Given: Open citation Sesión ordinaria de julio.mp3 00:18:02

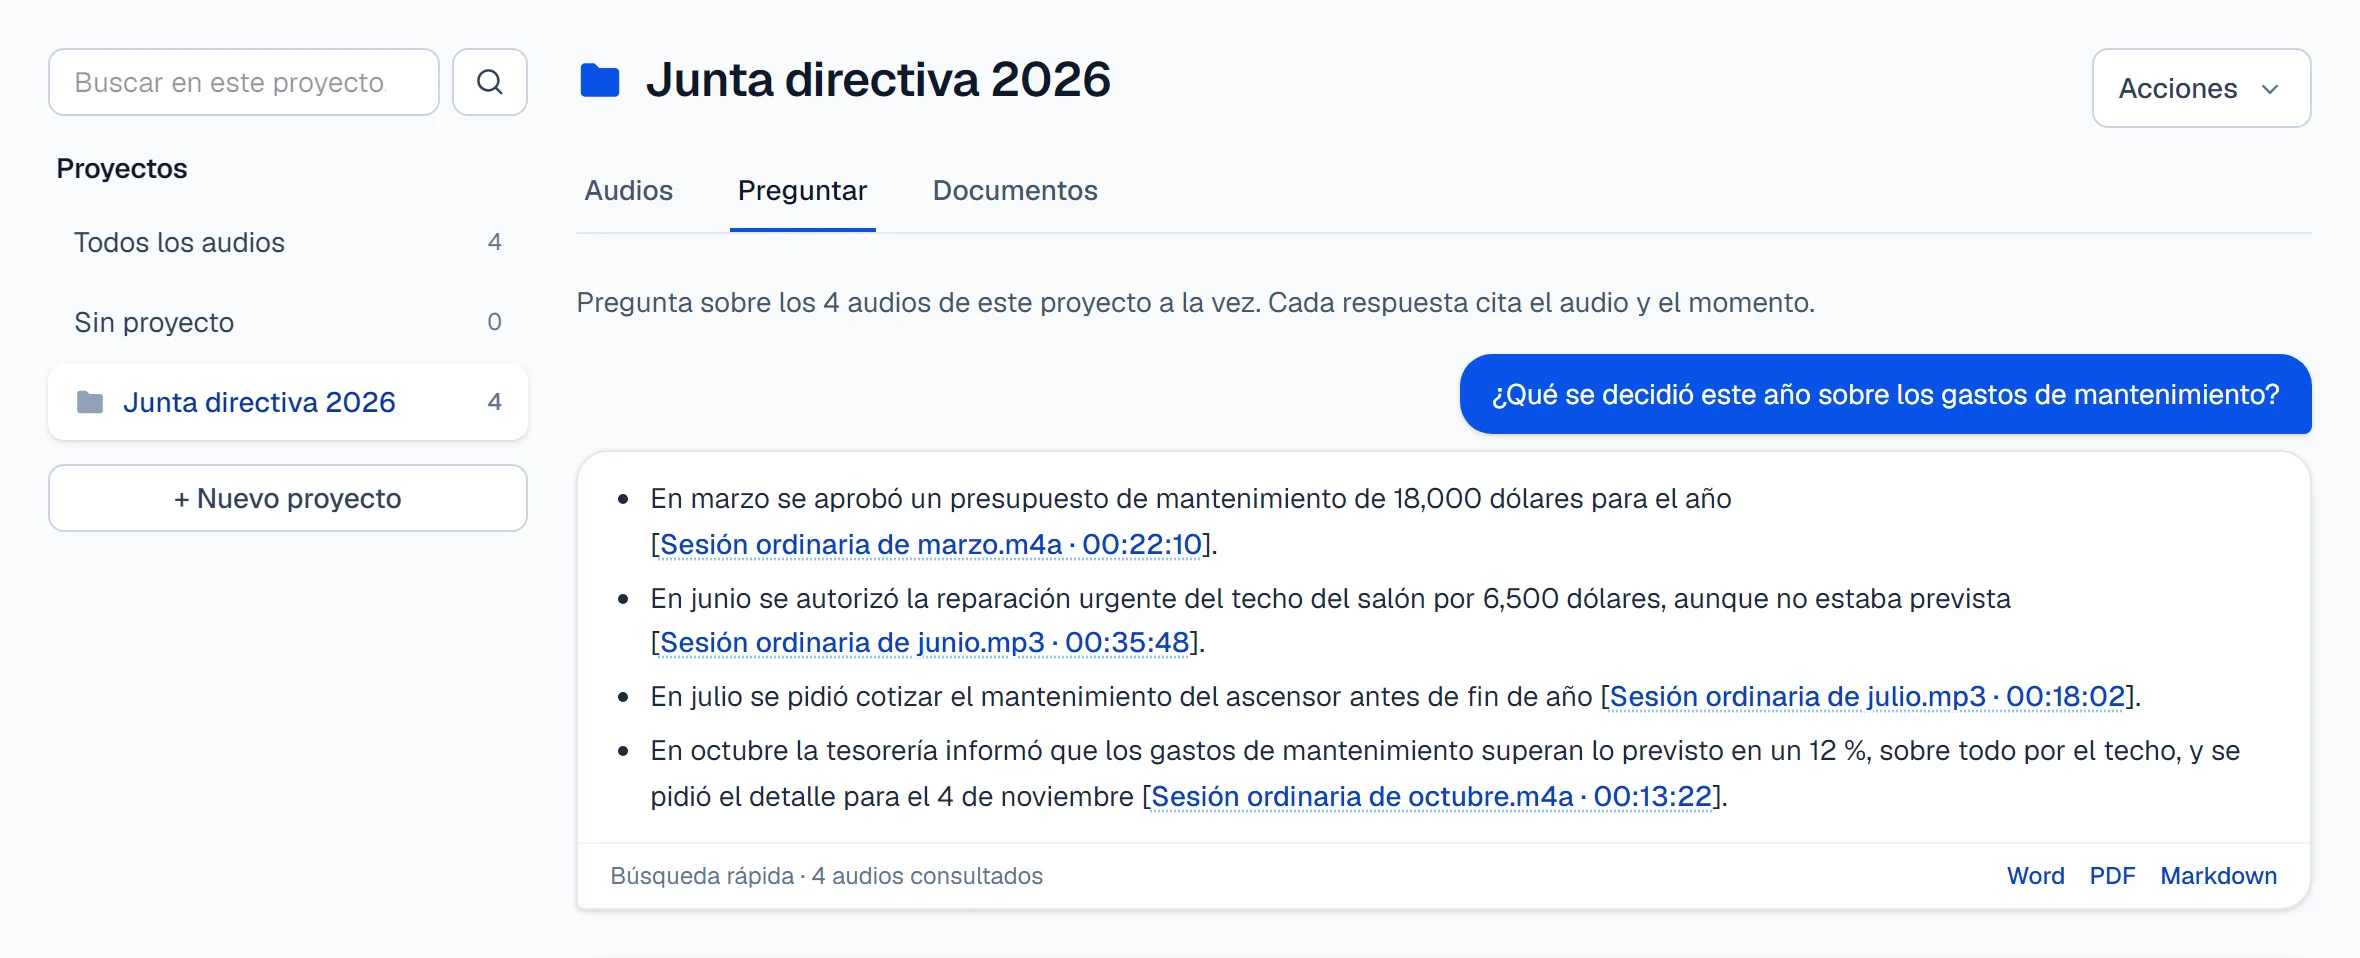Looking at the screenshot, I should tap(1867, 696).
